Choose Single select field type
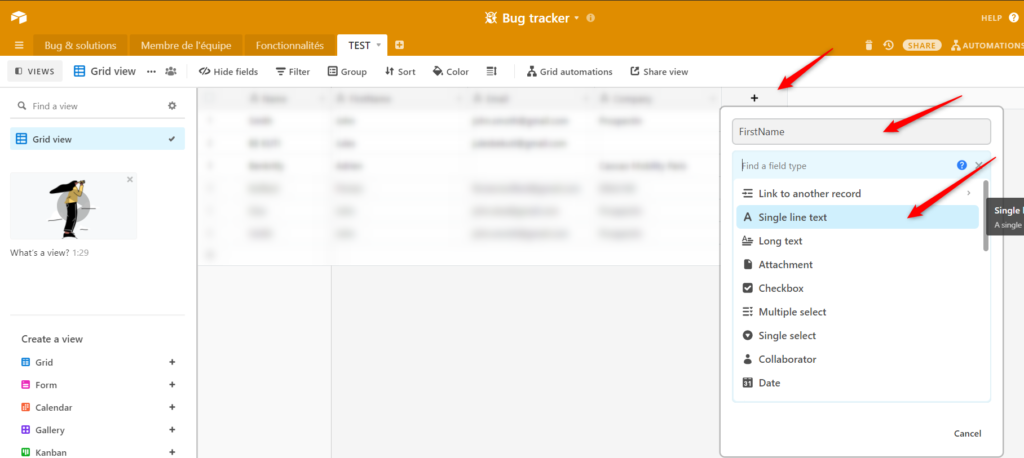This screenshot has height=458, width=1024. tap(857, 335)
